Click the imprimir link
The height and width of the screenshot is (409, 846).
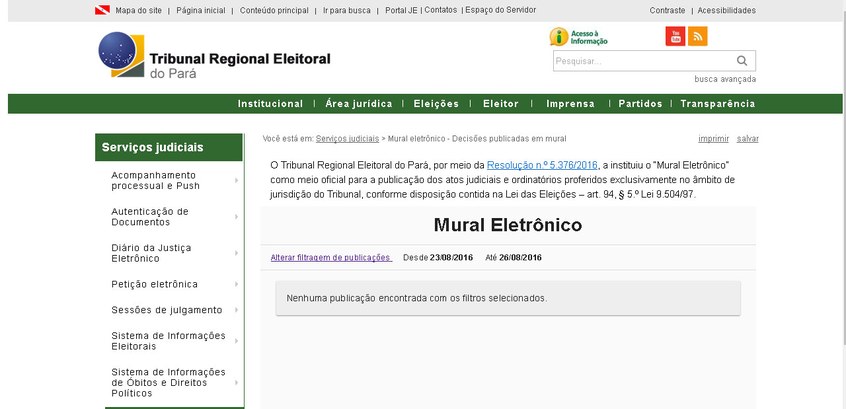713,139
